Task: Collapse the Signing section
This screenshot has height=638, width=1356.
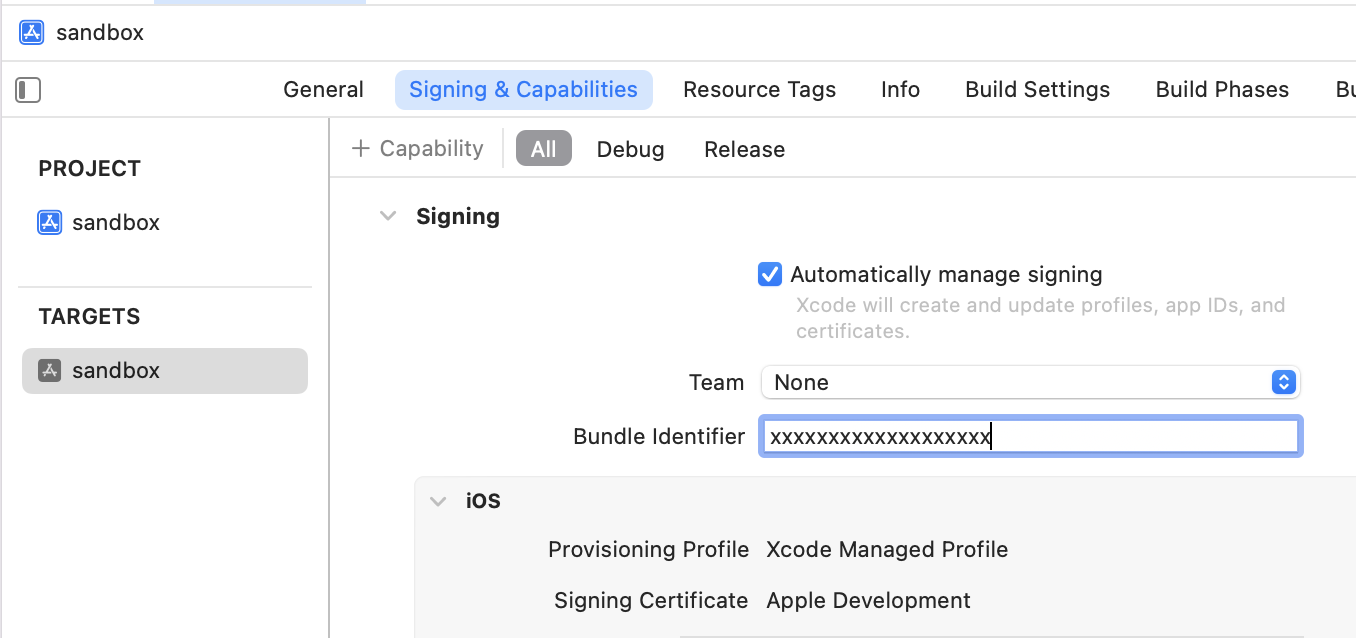Action: 388,216
